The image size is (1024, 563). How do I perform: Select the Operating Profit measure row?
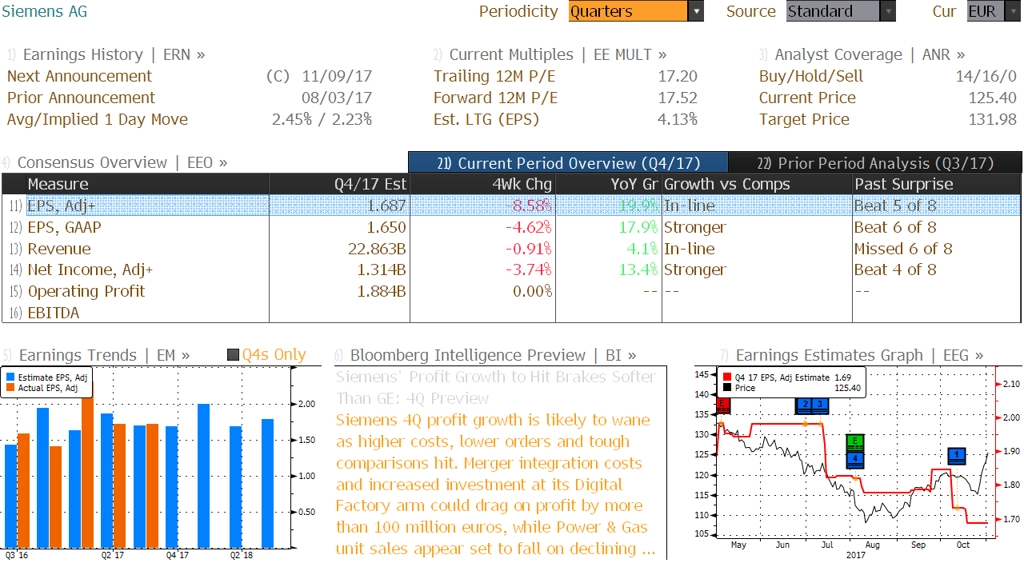[511, 291]
